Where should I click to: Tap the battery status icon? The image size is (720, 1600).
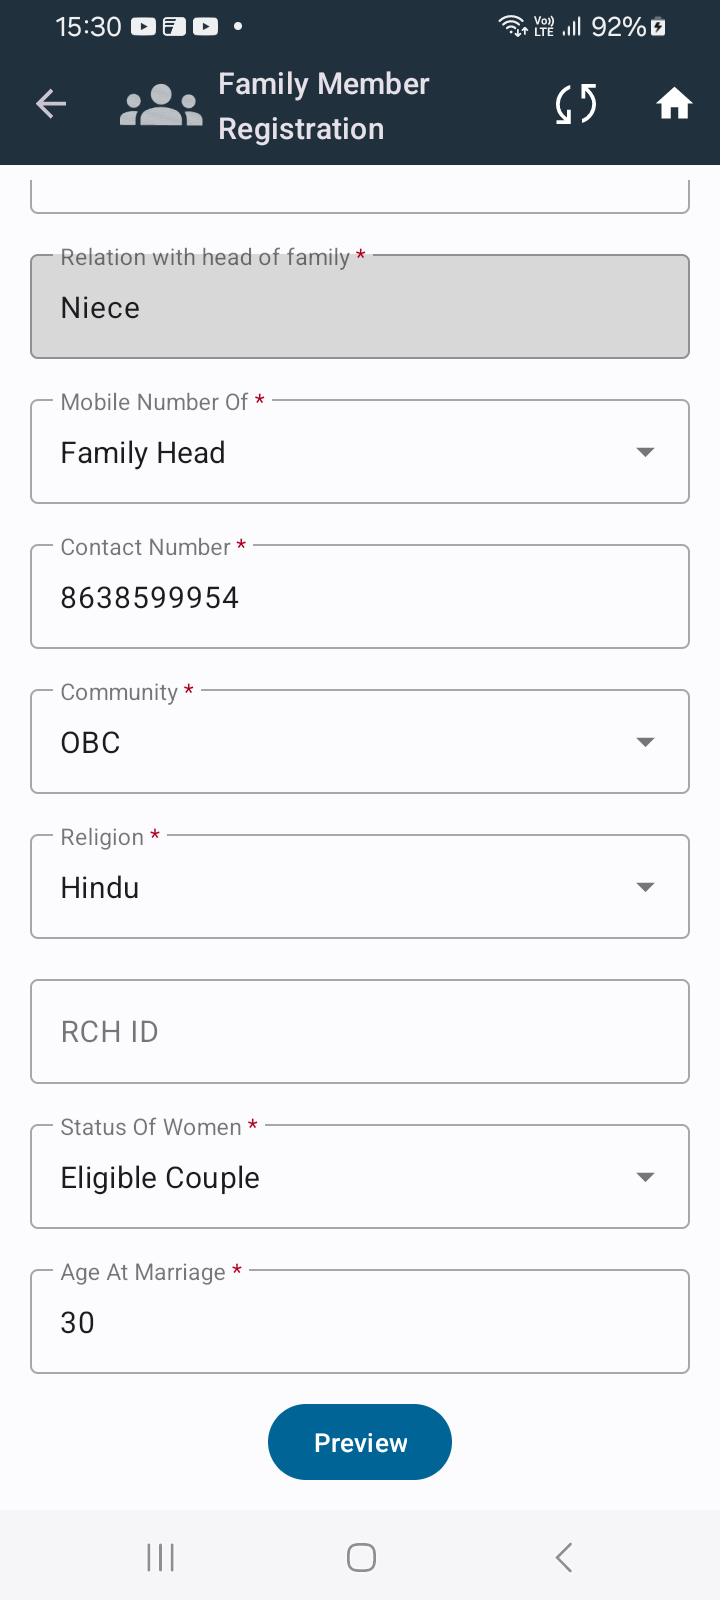click(658, 27)
